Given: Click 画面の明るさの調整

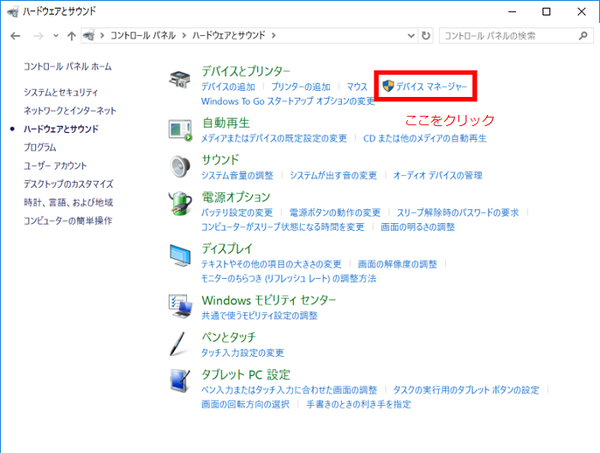Looking at the screenshot, I should pyautogui.click(x=418, y=227).
